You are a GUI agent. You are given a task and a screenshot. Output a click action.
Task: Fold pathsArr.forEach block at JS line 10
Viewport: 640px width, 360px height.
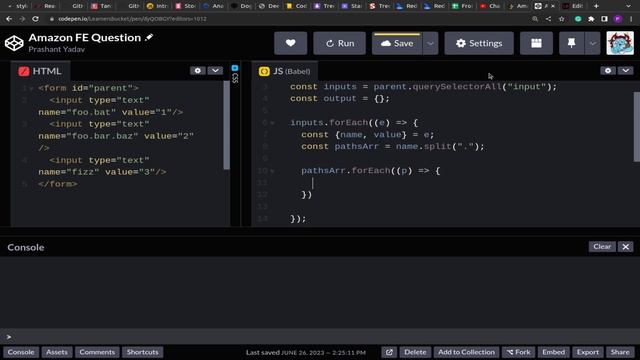[x=272, y=171]
